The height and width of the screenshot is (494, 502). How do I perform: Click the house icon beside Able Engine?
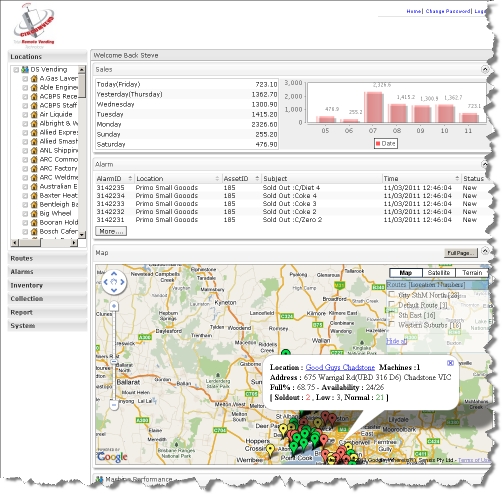coord(34,88)
